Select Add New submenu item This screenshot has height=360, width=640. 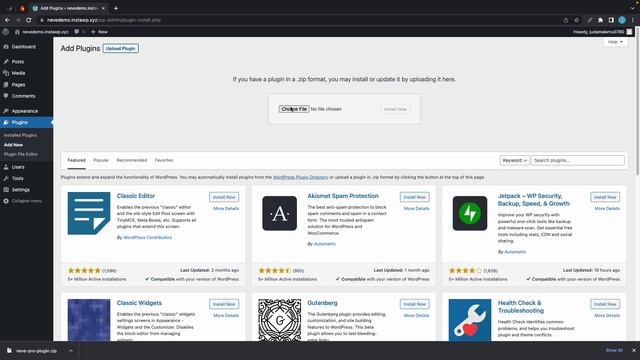[13, 144]
